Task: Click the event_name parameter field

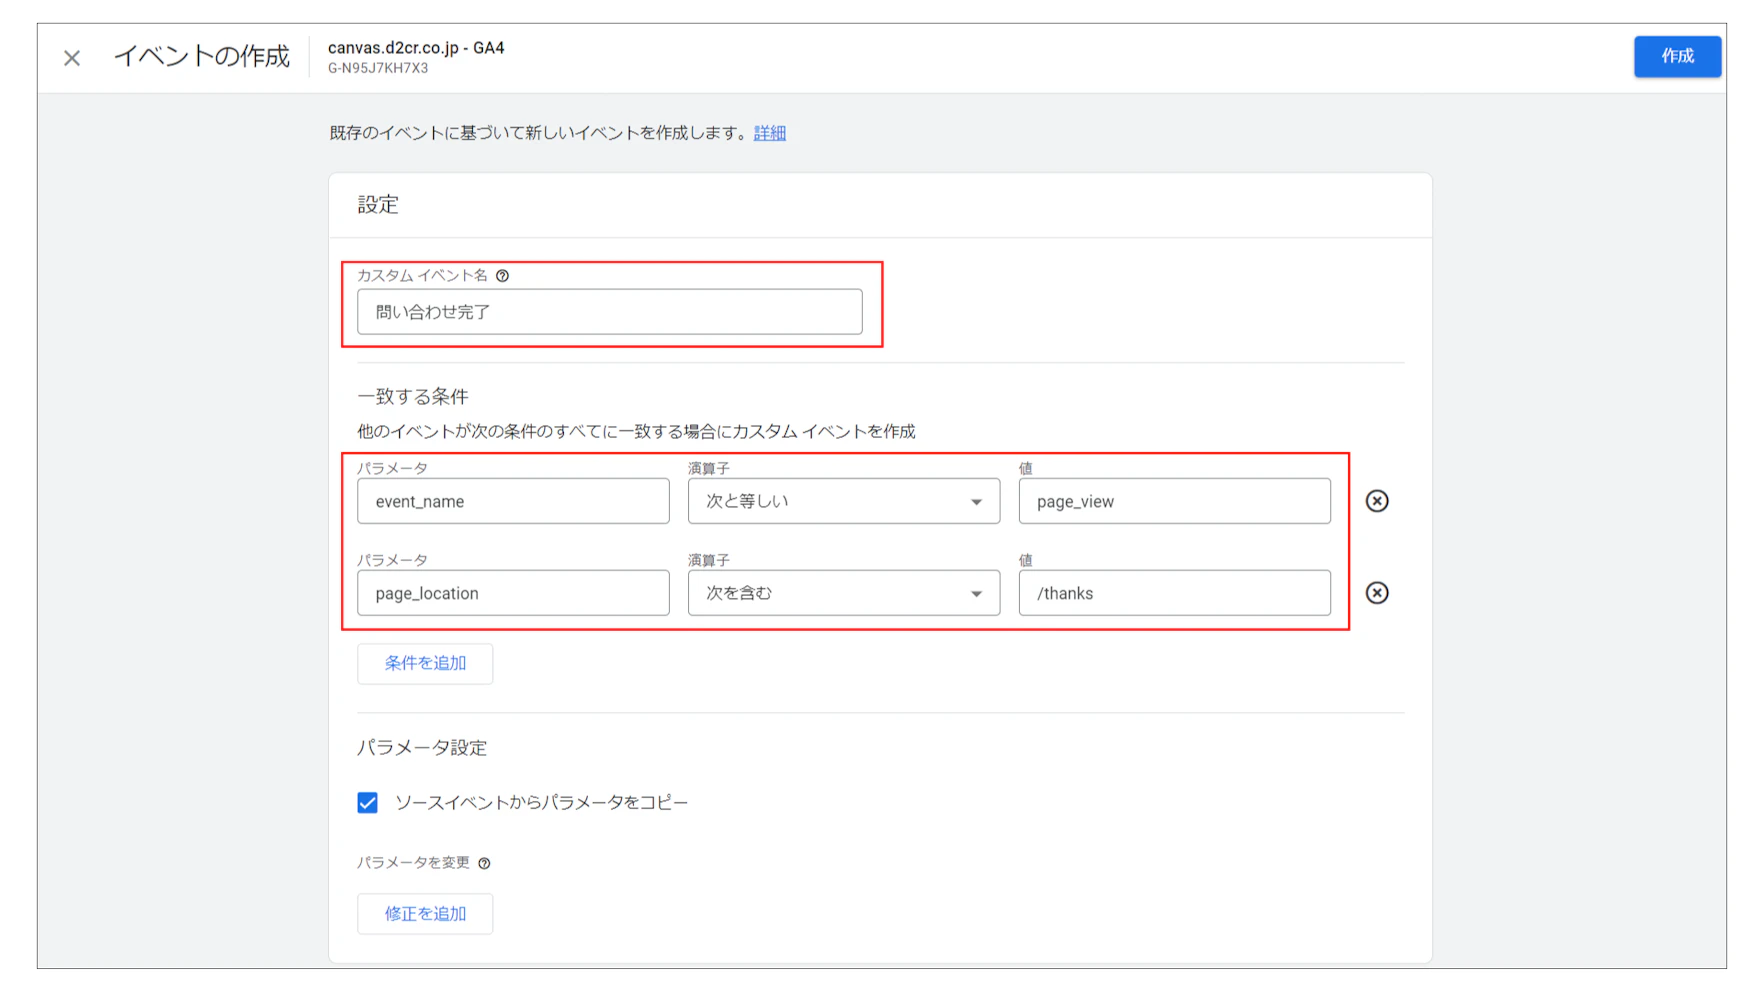Action: pos(513,501)
